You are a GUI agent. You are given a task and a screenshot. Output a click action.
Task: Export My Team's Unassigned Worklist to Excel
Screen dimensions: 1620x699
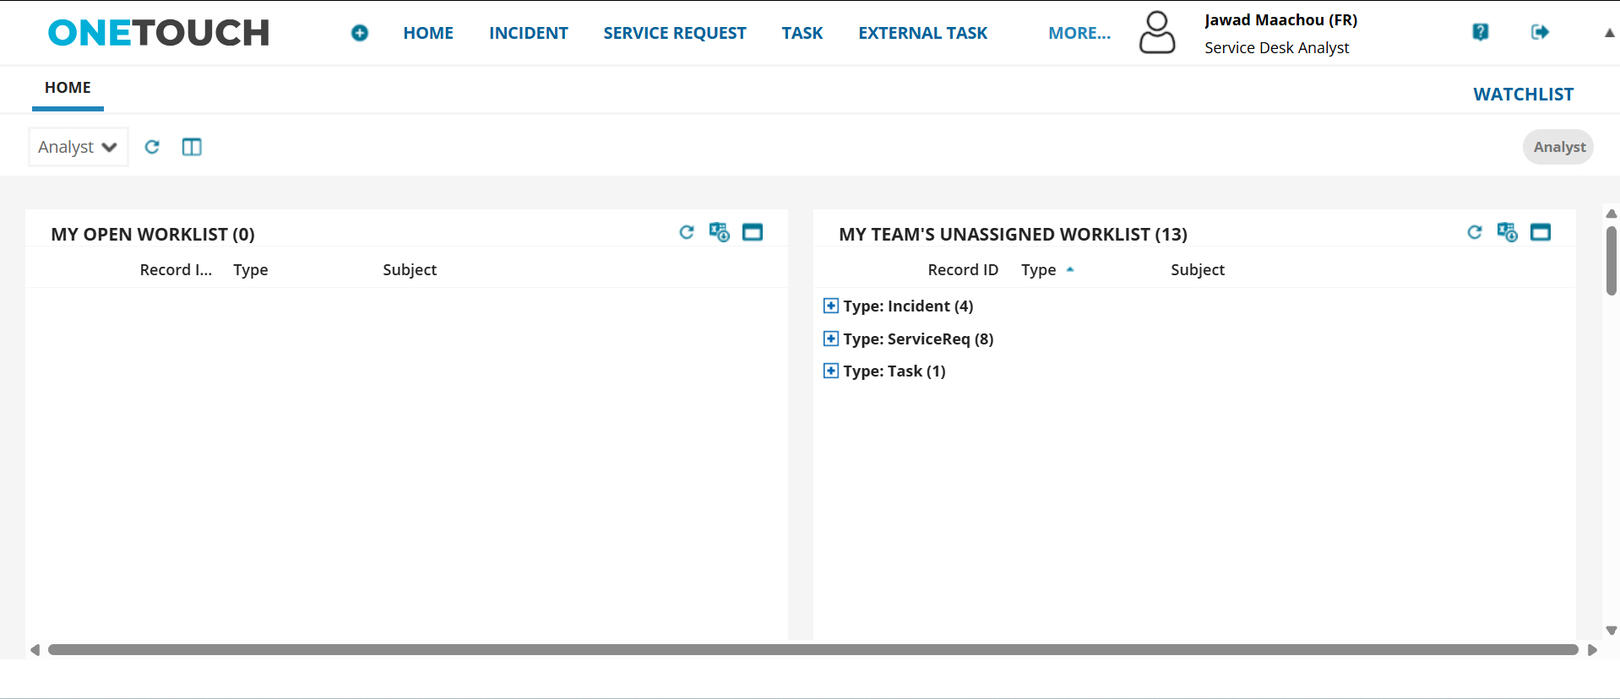pos(1507,232)
